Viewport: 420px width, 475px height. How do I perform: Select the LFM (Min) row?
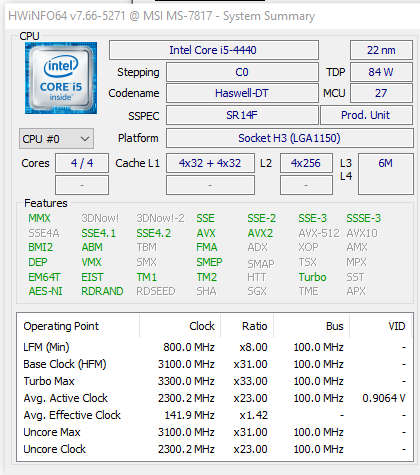click(x=215, y=347)
